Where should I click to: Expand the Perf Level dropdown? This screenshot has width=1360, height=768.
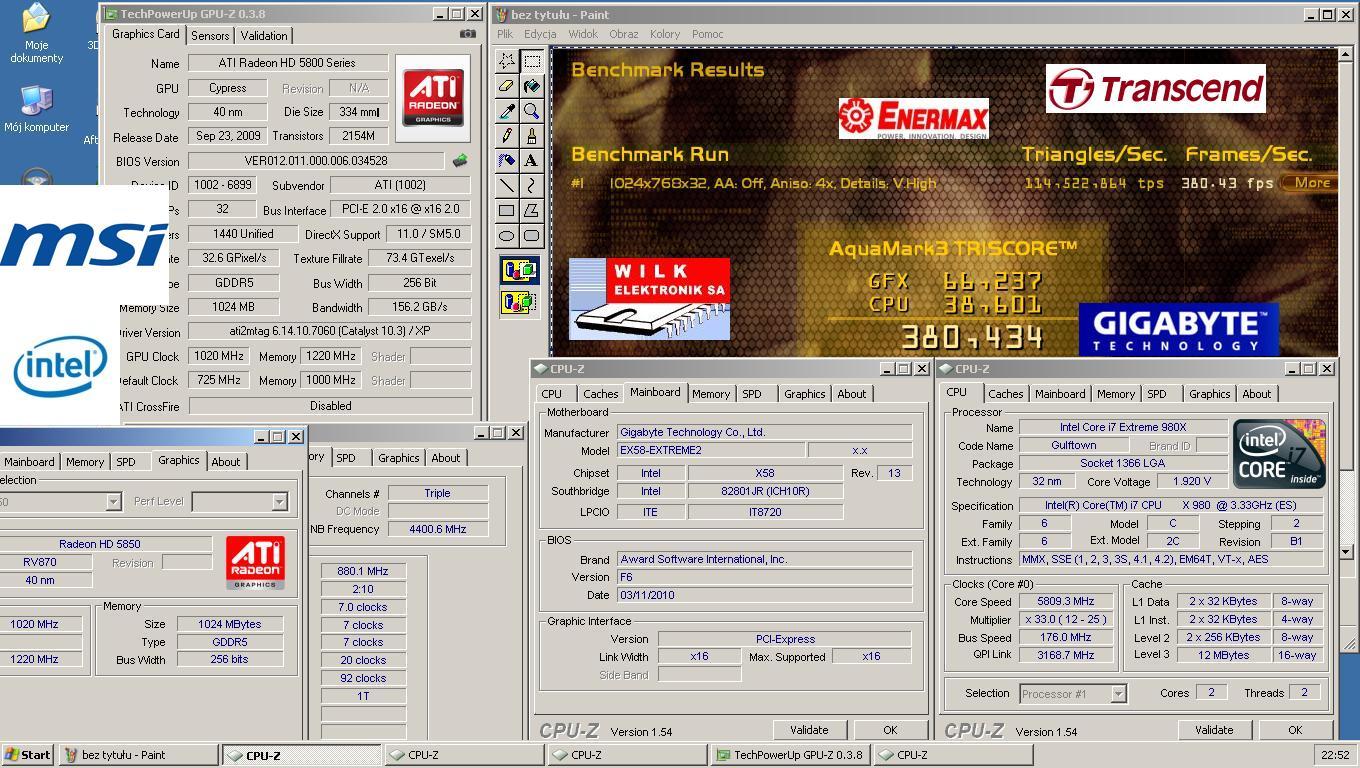click(x=279, y=502)
